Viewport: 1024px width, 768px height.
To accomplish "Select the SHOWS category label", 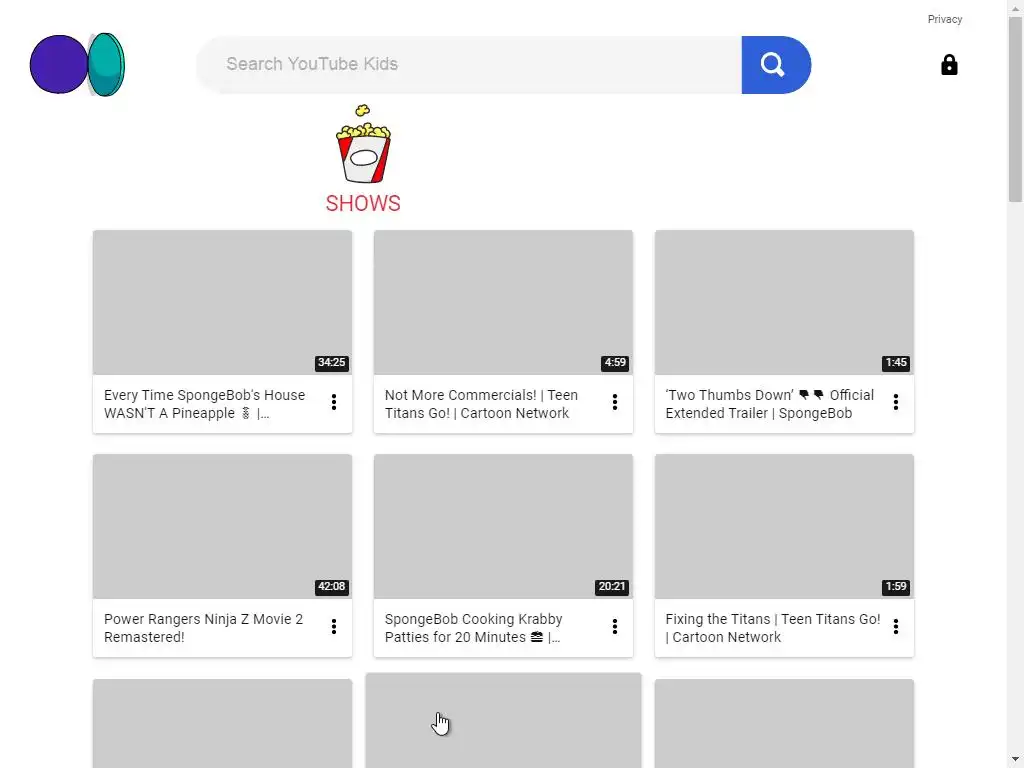I will coord(363,203).
